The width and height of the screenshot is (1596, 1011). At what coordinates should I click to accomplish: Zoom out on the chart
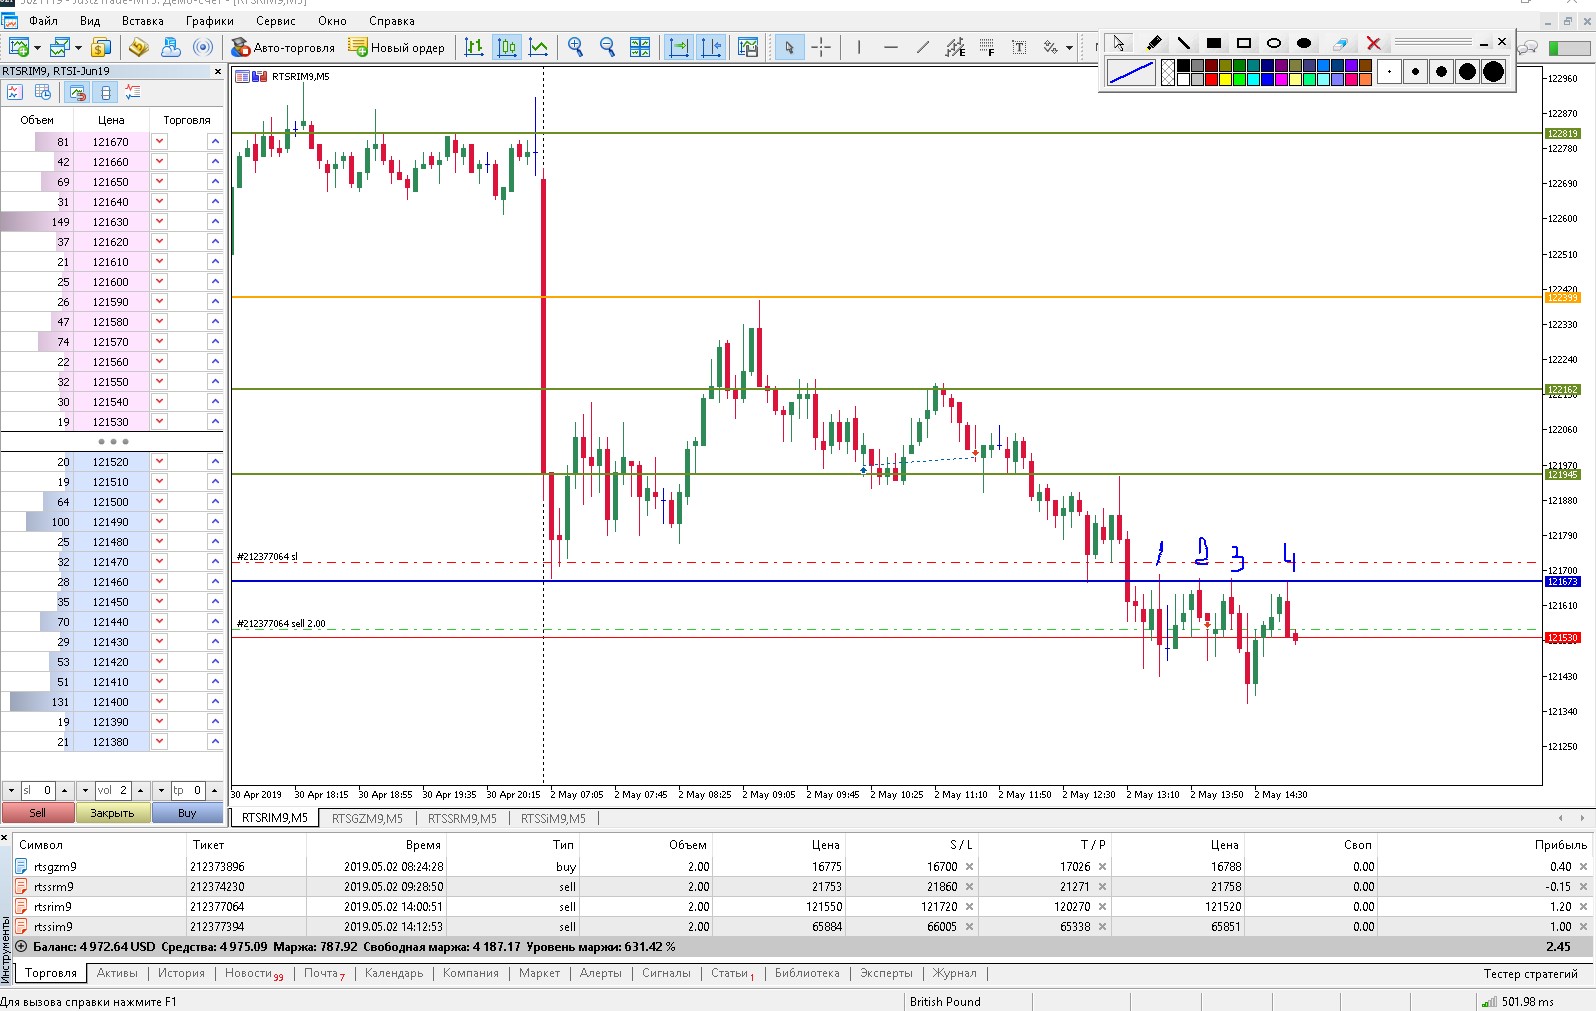pyautogui.click(x=607, y=47)
